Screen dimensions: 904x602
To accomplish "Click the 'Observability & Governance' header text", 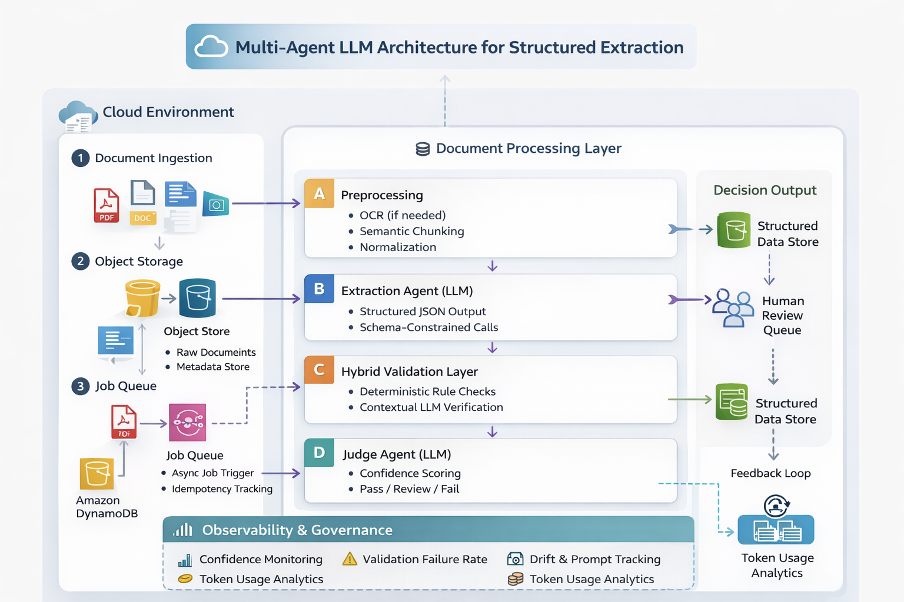I will click(297, 530).
